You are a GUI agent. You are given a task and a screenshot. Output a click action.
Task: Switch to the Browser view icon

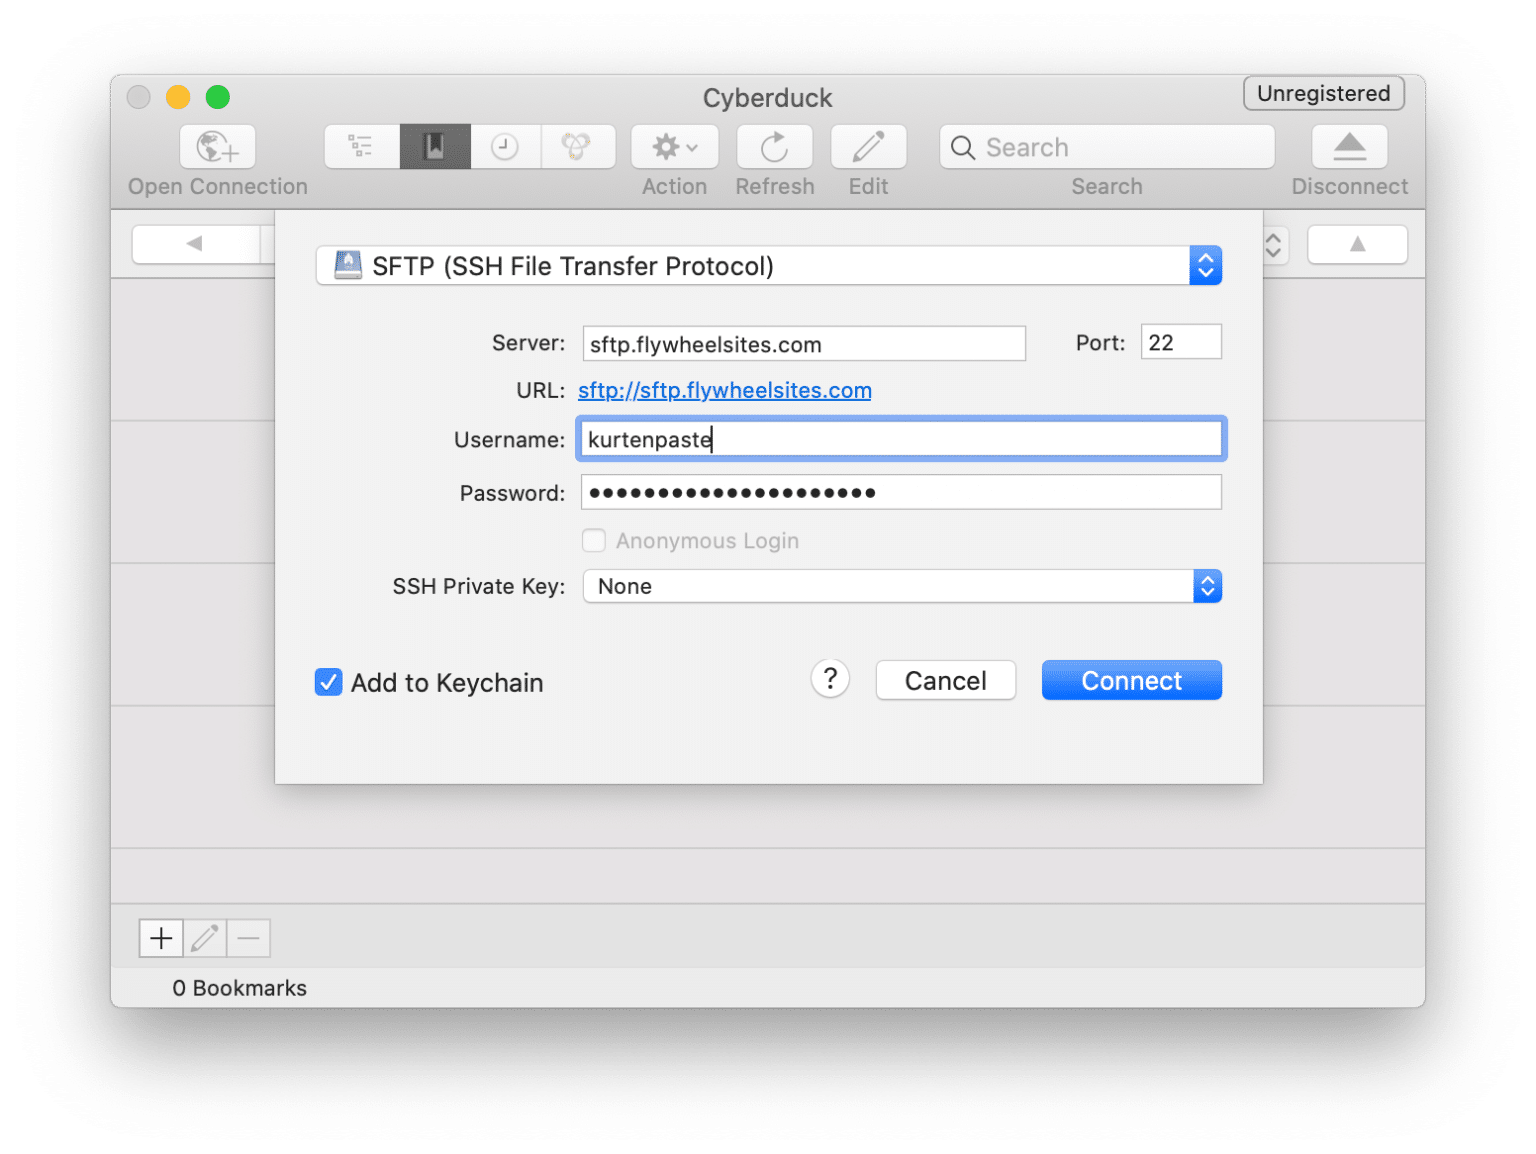click(360, 146)
